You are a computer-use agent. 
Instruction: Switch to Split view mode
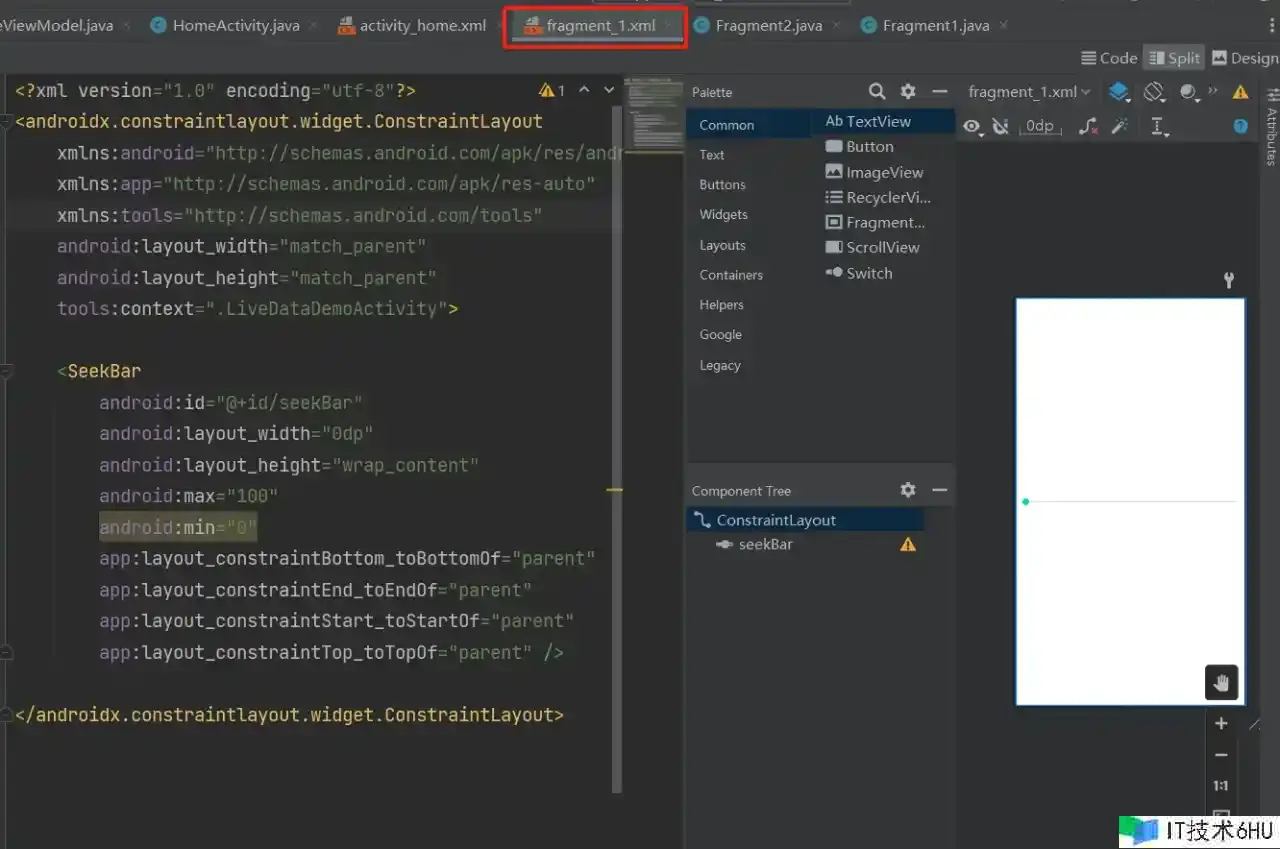tap(1173, 58)
